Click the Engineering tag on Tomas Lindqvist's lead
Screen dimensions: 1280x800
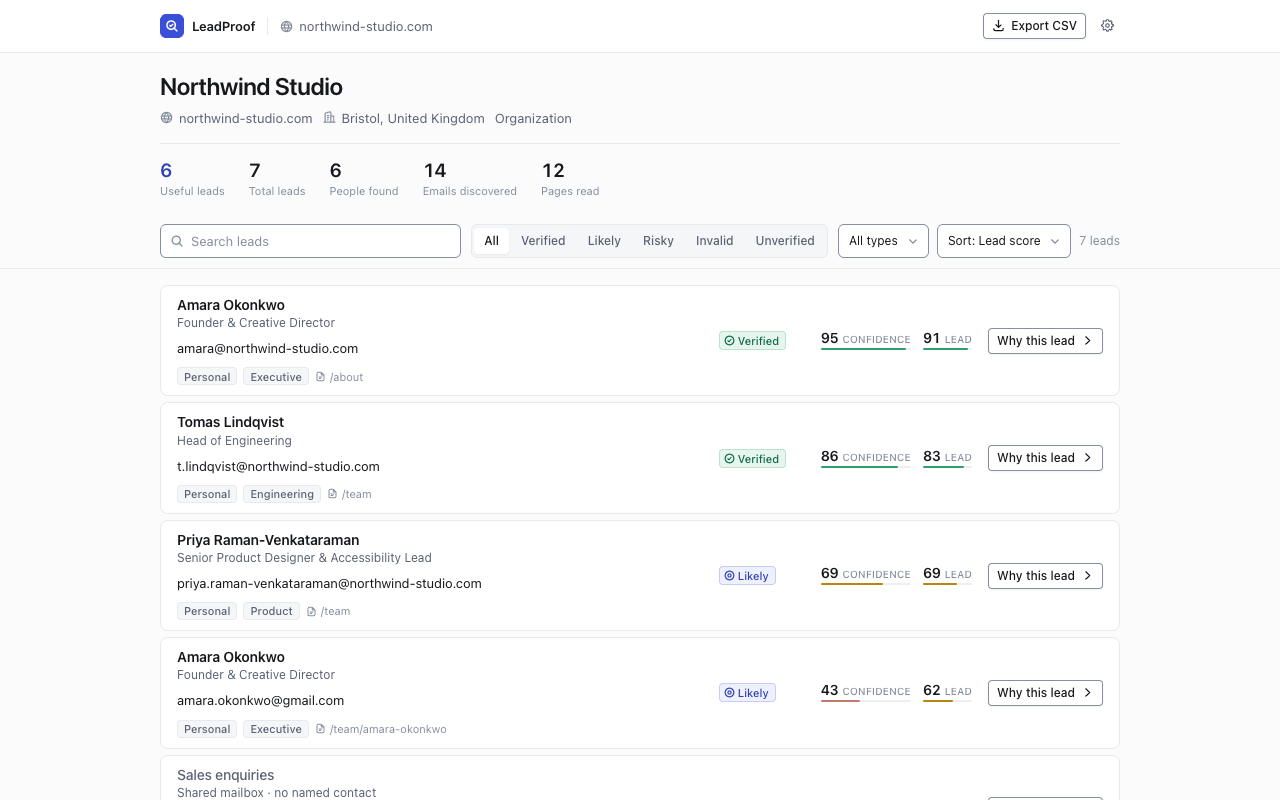click(282, 494)
